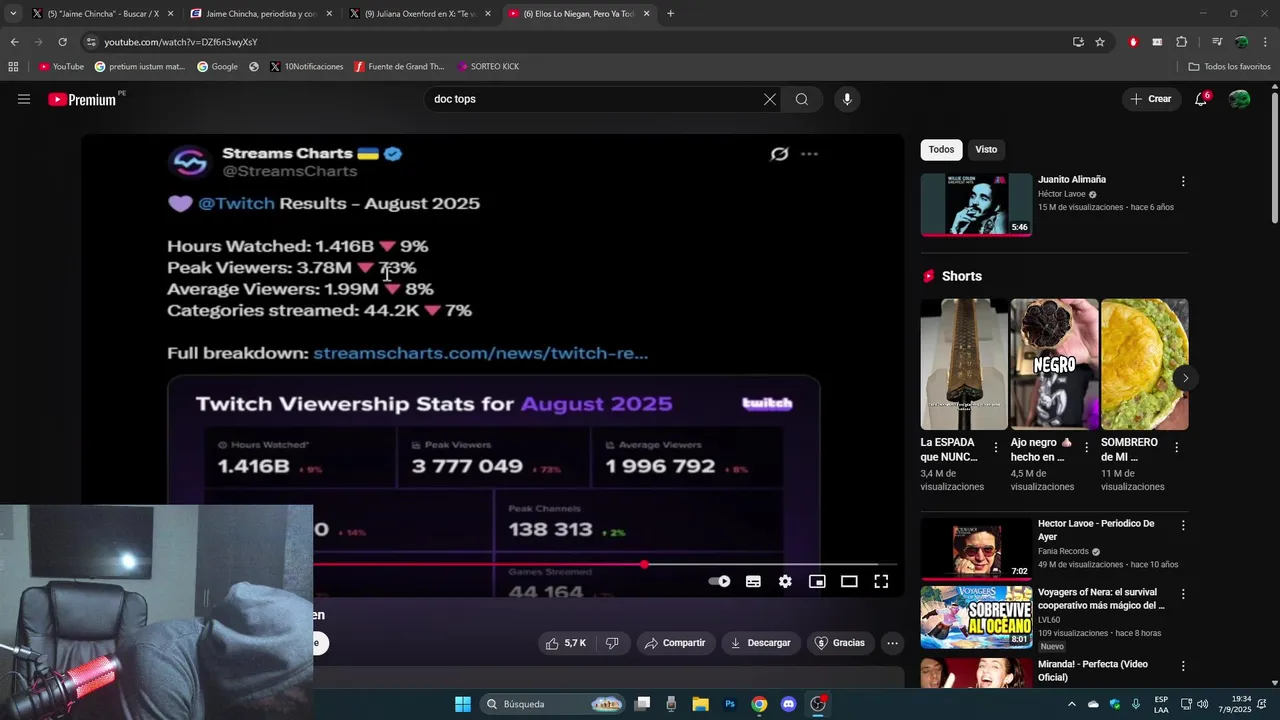Open Photoshop from the taskbar
The height and width of the screenshot is (720, 1280).
pos(730,704)
